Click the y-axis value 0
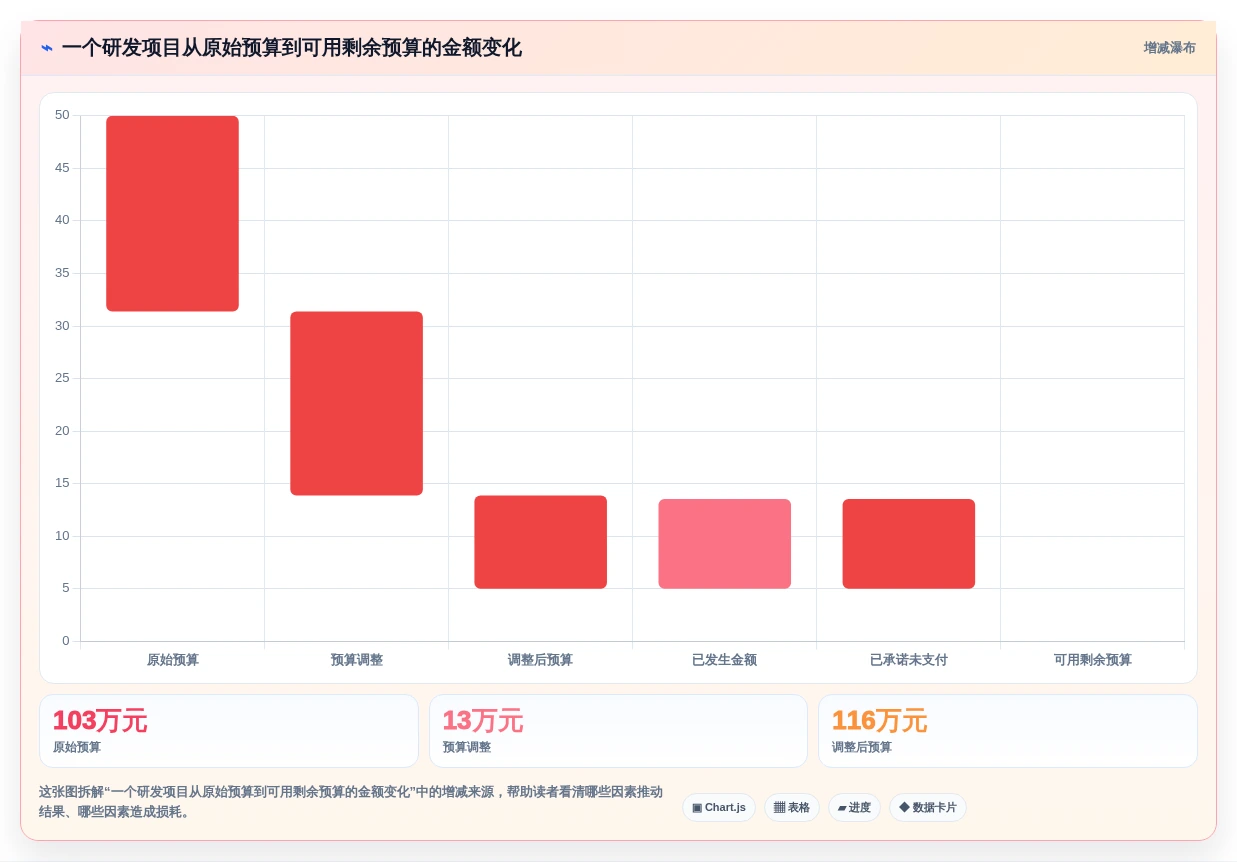The height and width of the screenshot is (862, 1237). tap(66, 641)
